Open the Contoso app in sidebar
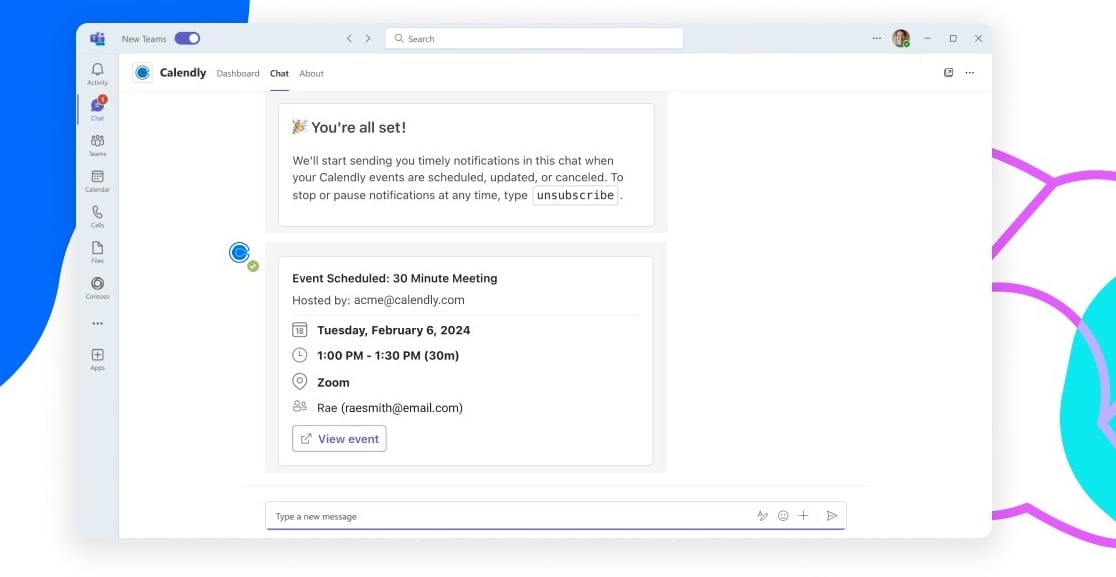 98,287
